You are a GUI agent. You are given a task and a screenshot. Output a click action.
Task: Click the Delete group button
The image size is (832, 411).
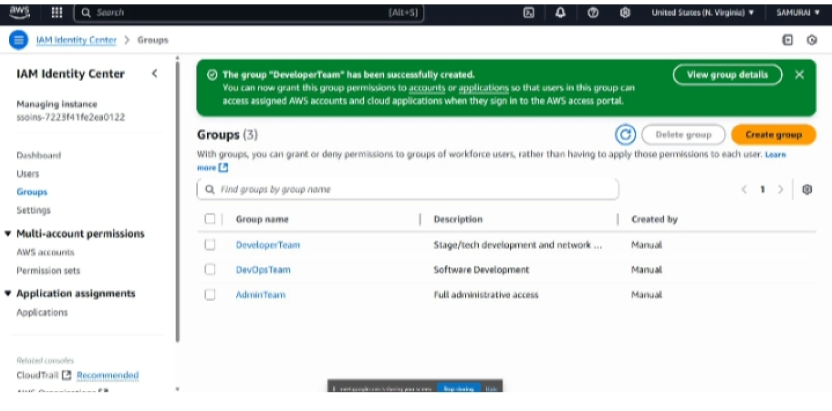pyautogui.click(x=683, y=135)
